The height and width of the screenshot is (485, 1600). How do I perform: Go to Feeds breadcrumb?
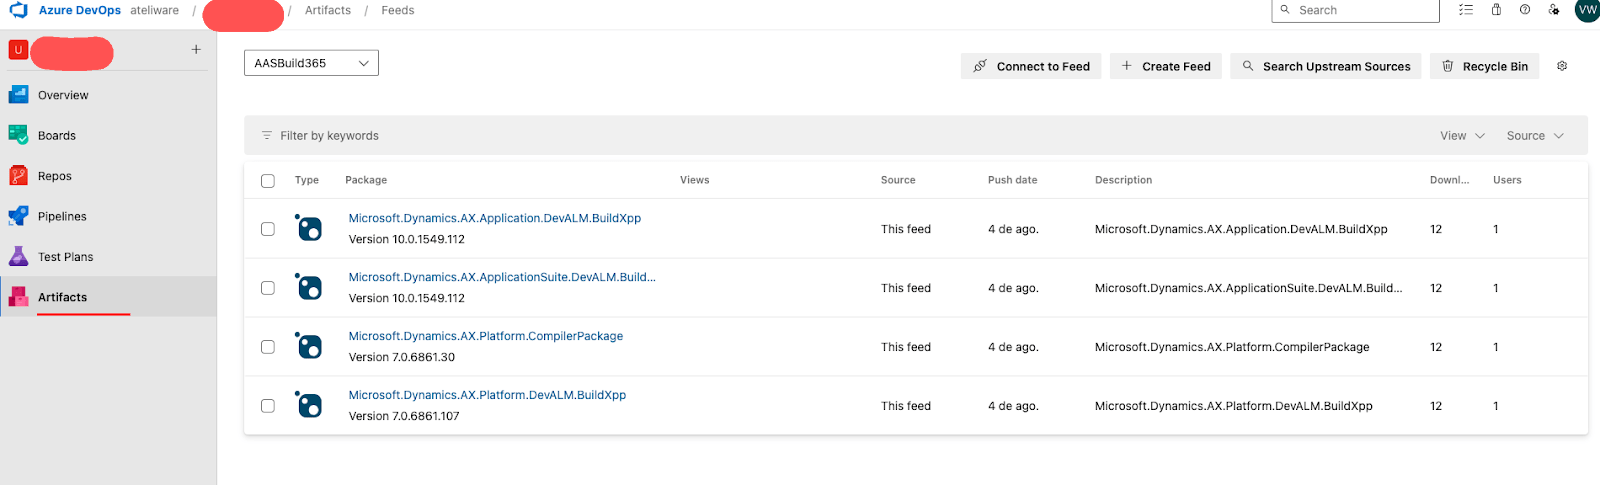pyautogui.click(x=397, y=10)
